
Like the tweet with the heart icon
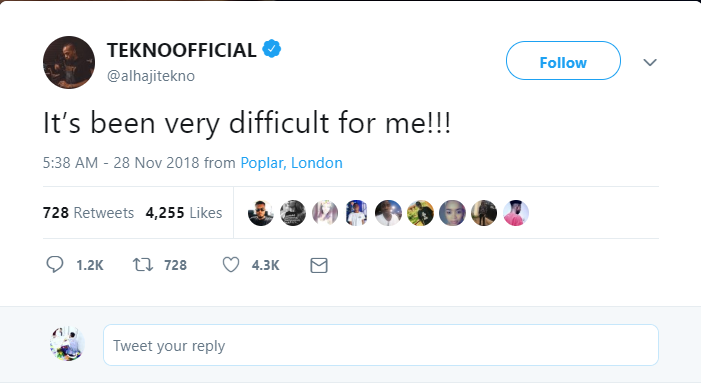(231, 265)
